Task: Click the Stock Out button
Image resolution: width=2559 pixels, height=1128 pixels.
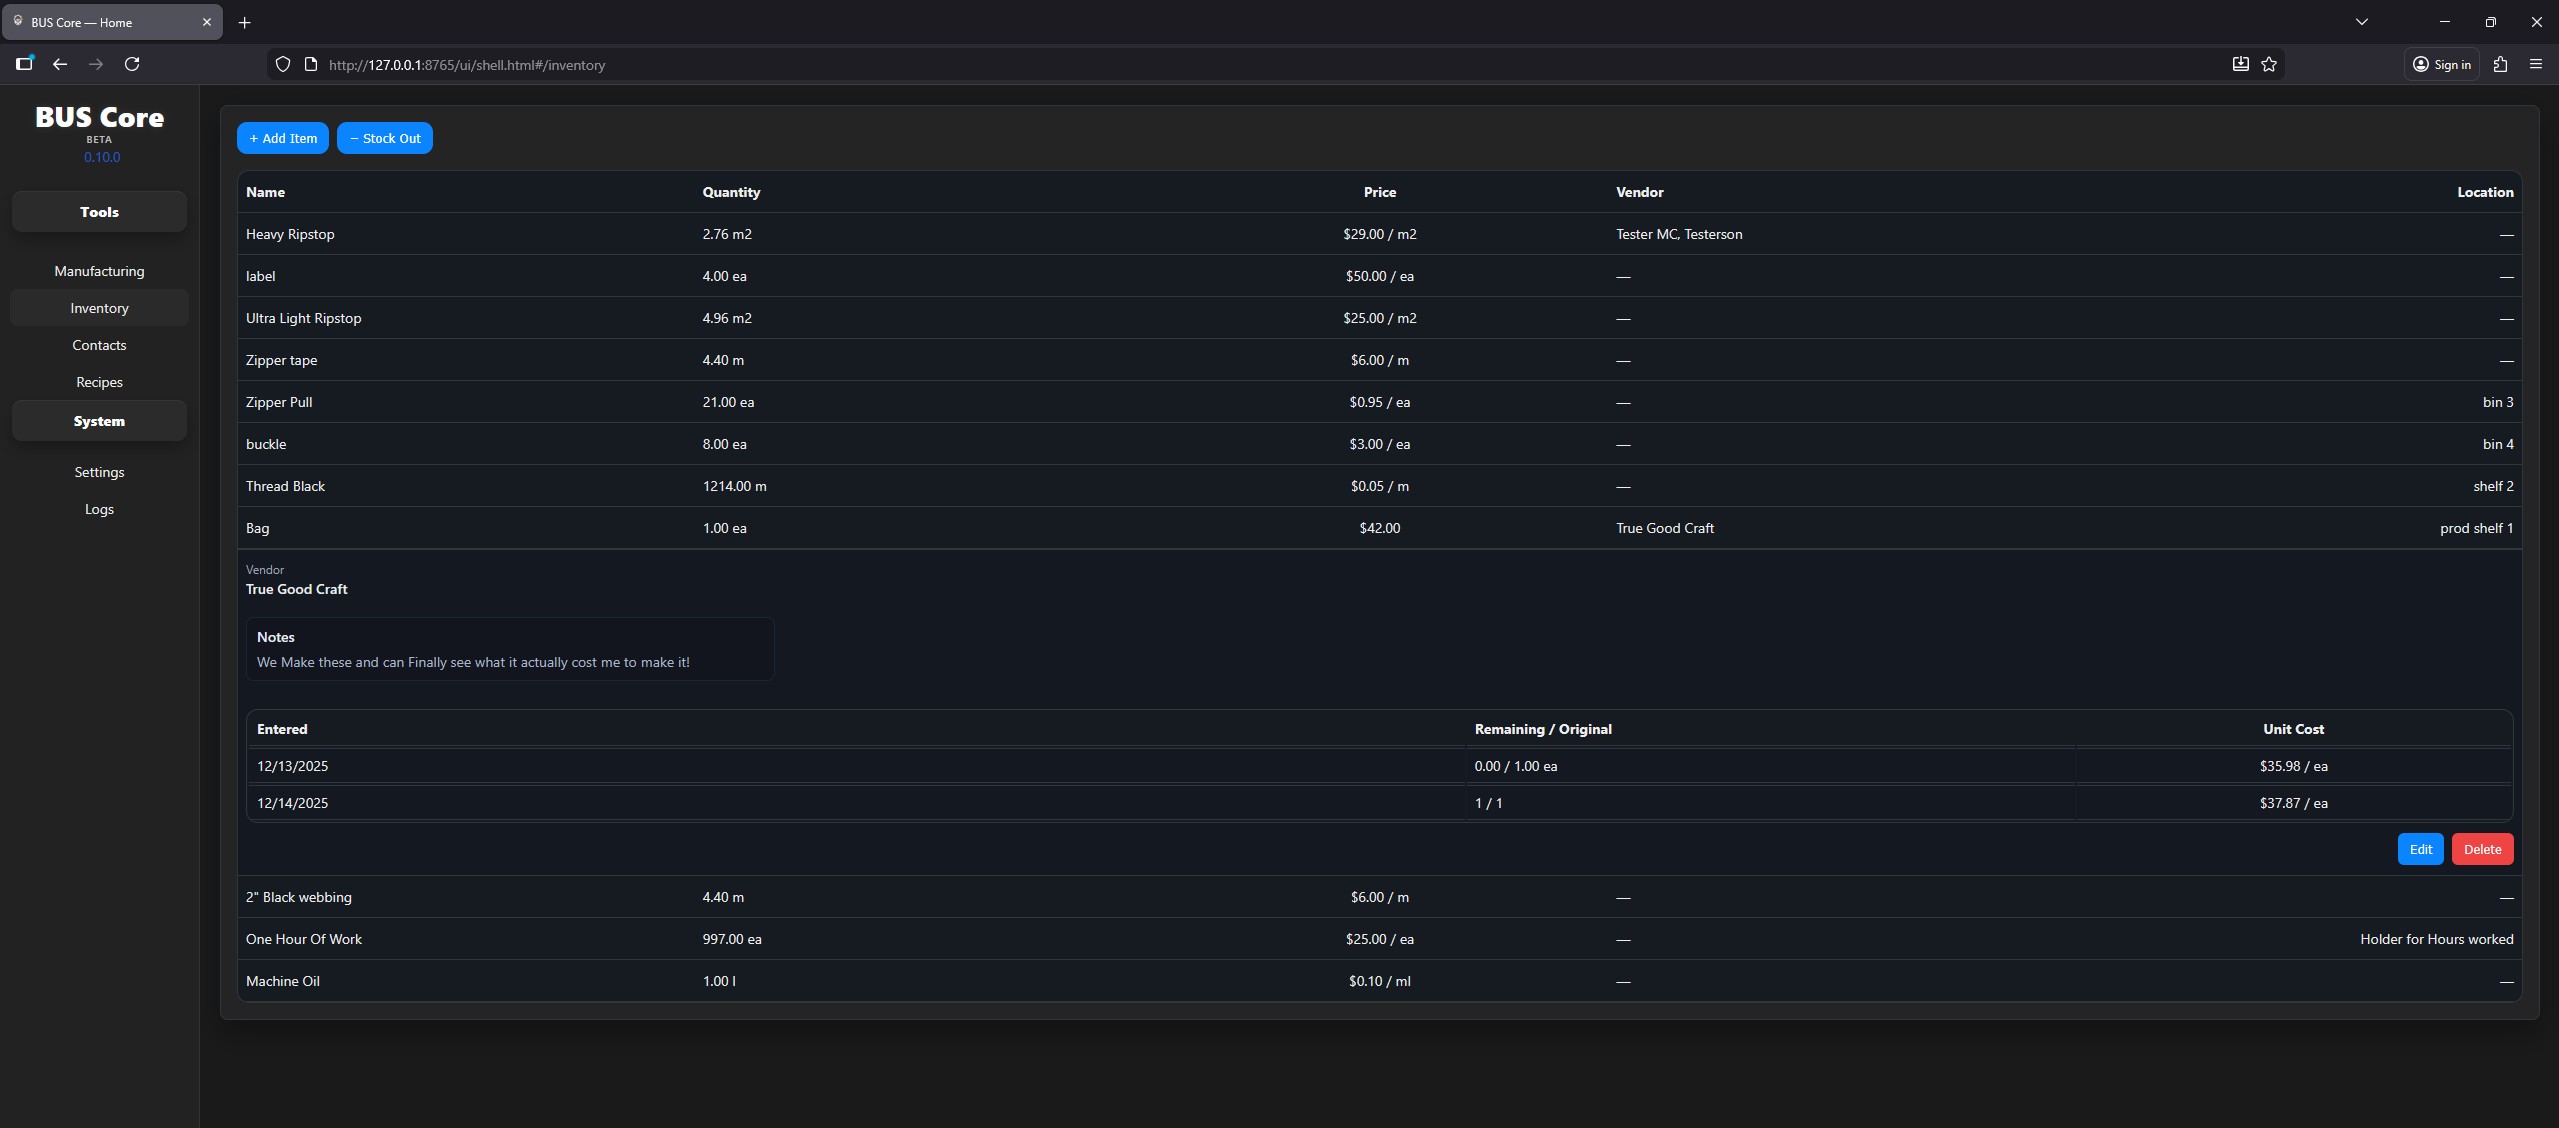Action: coord(384,138)
